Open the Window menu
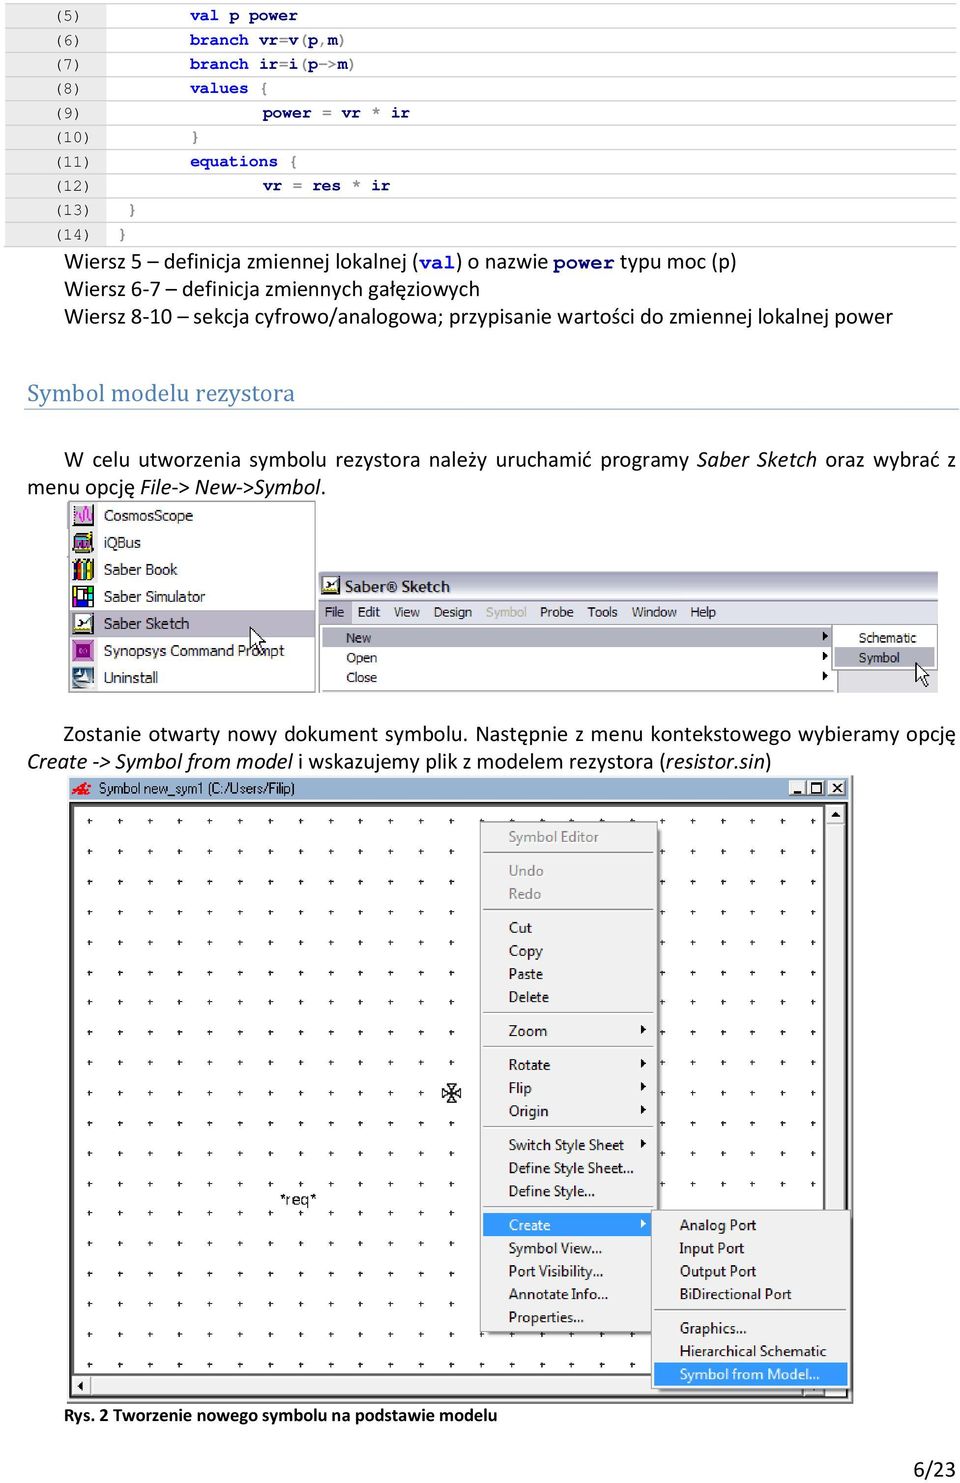Screen dimensions: 960x1483 tap(654, 612)
